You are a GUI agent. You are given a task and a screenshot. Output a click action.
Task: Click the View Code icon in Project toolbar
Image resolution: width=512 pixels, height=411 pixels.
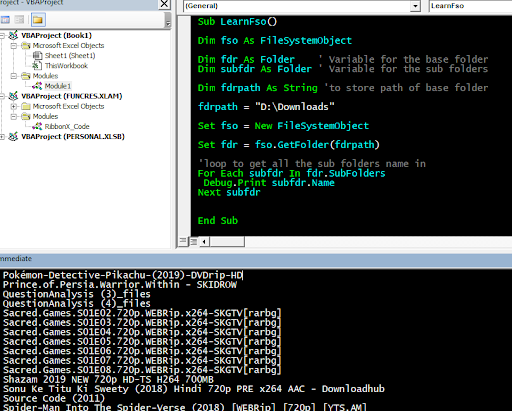pos(5,20)
